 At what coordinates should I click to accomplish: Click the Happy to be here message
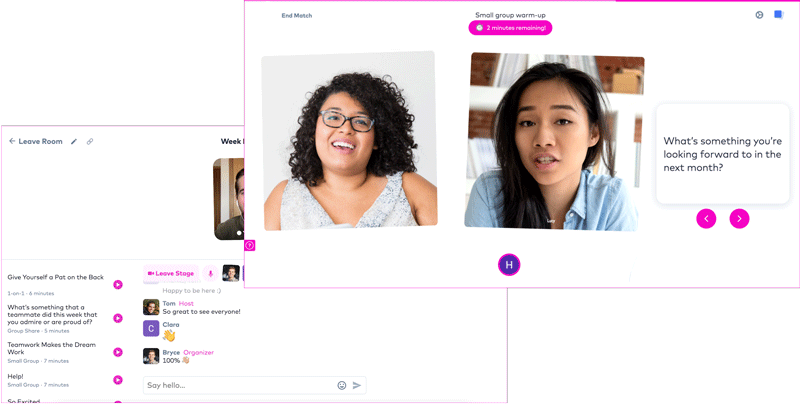(x=192, y=291)
